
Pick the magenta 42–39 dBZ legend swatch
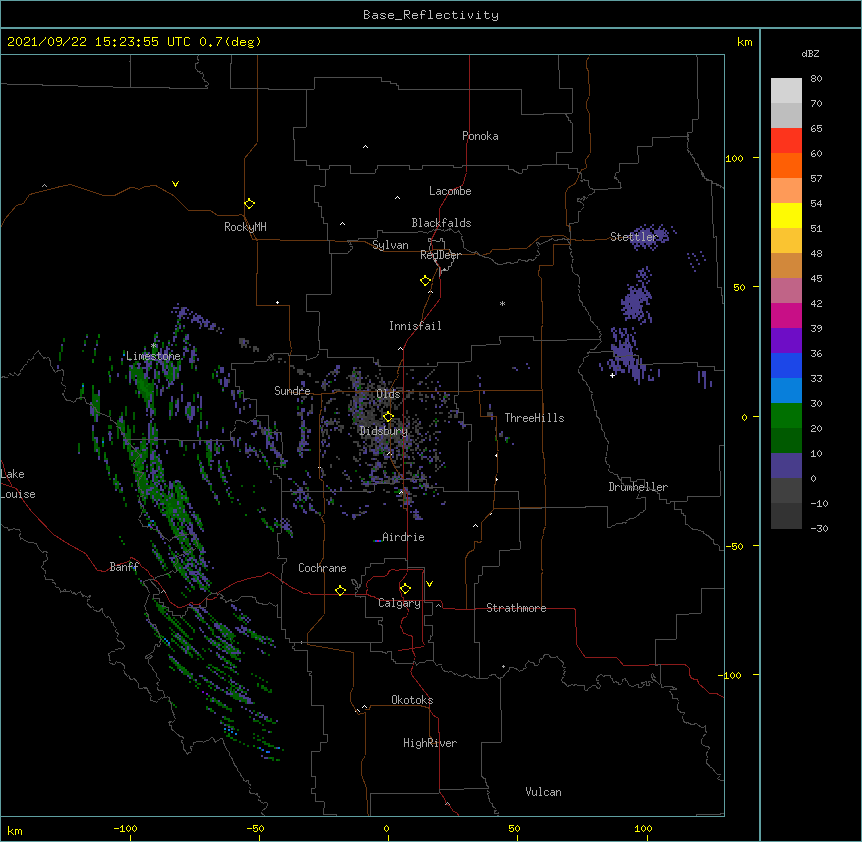[786, 315]
